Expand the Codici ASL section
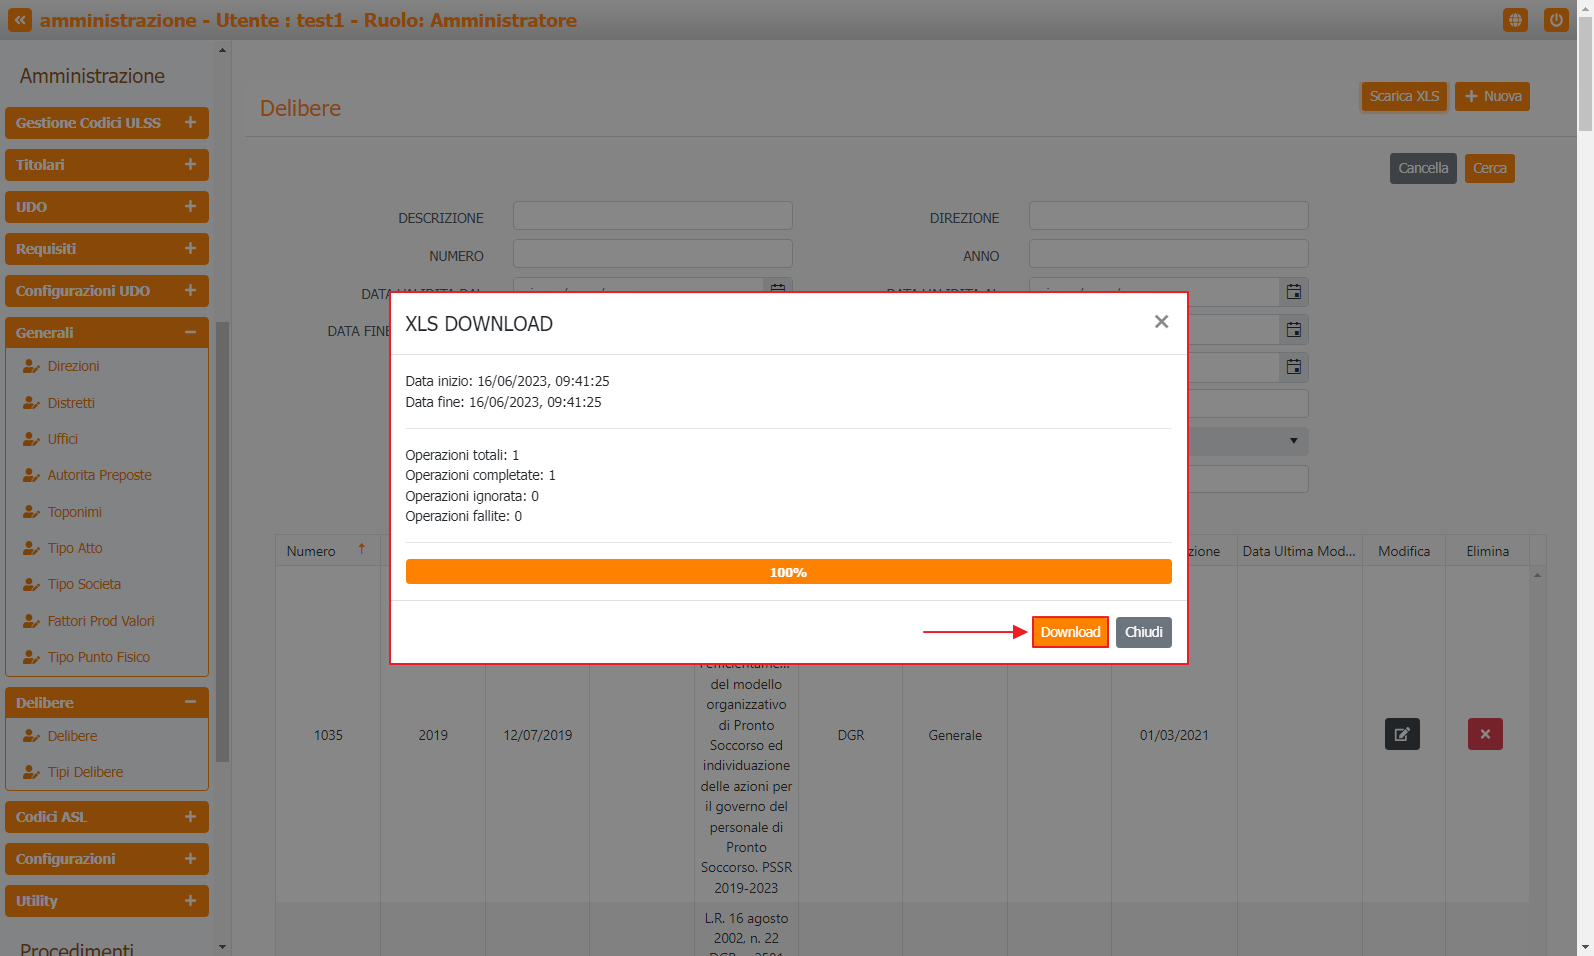This screenshot has width=1594, height=956. tap(190, 817)
